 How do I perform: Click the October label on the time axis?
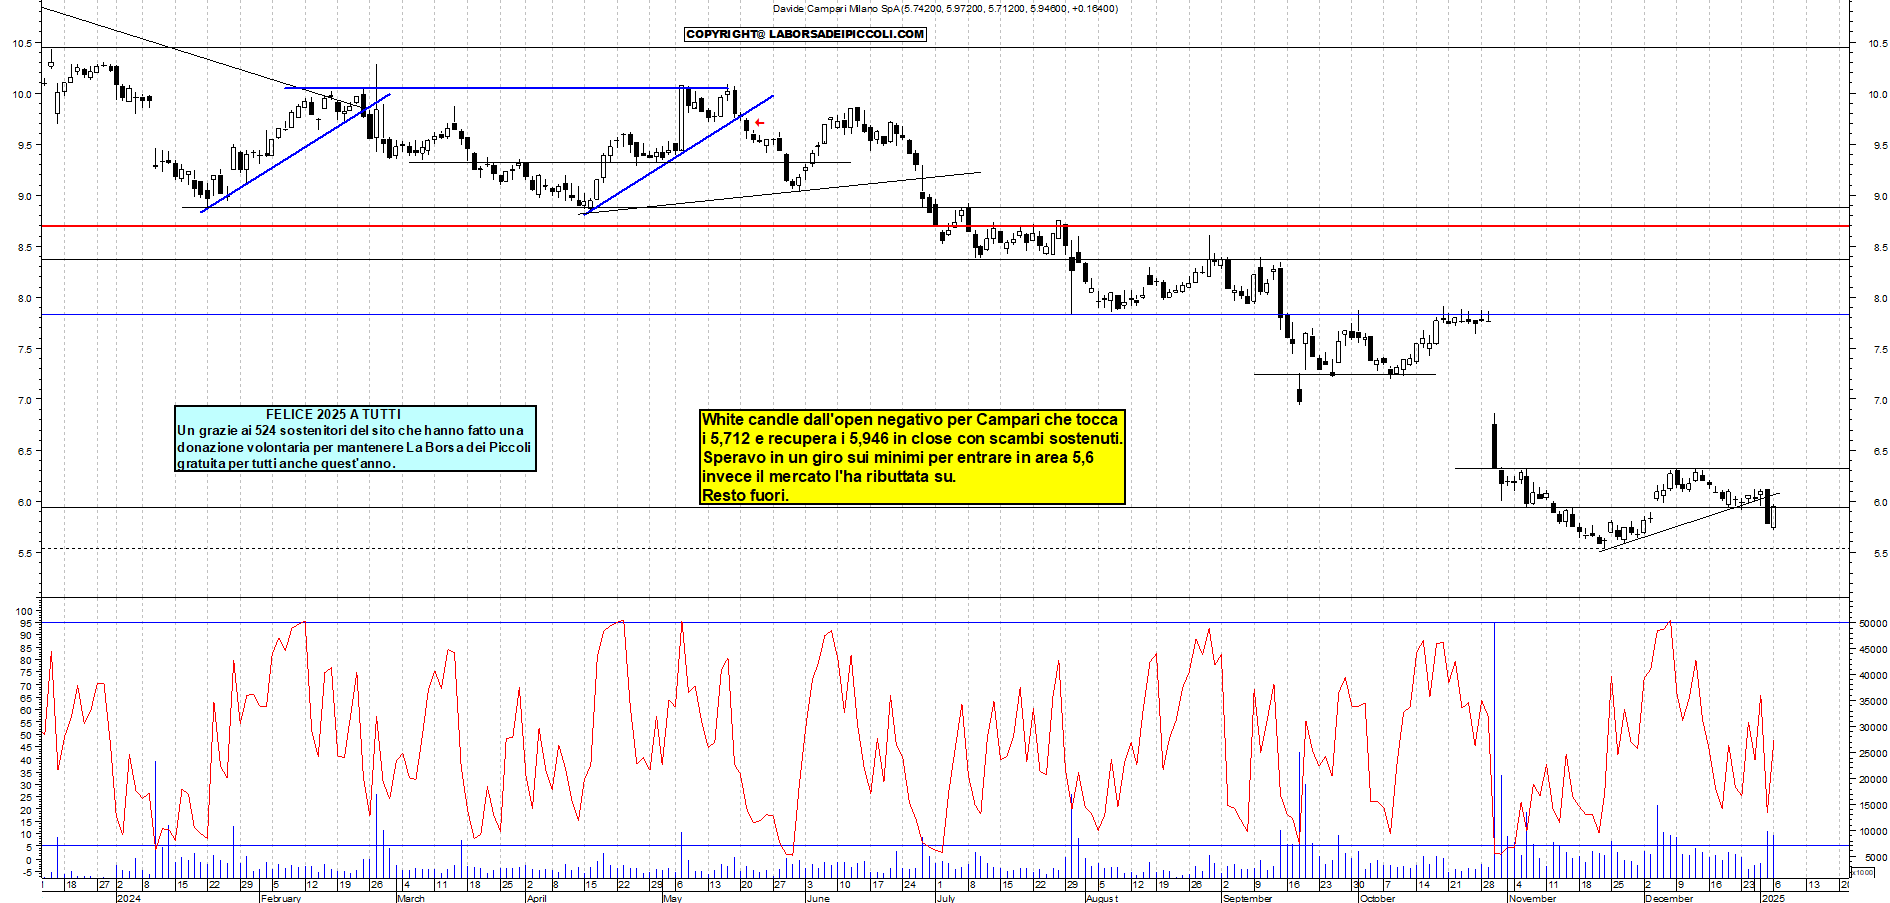[1377, 898]
